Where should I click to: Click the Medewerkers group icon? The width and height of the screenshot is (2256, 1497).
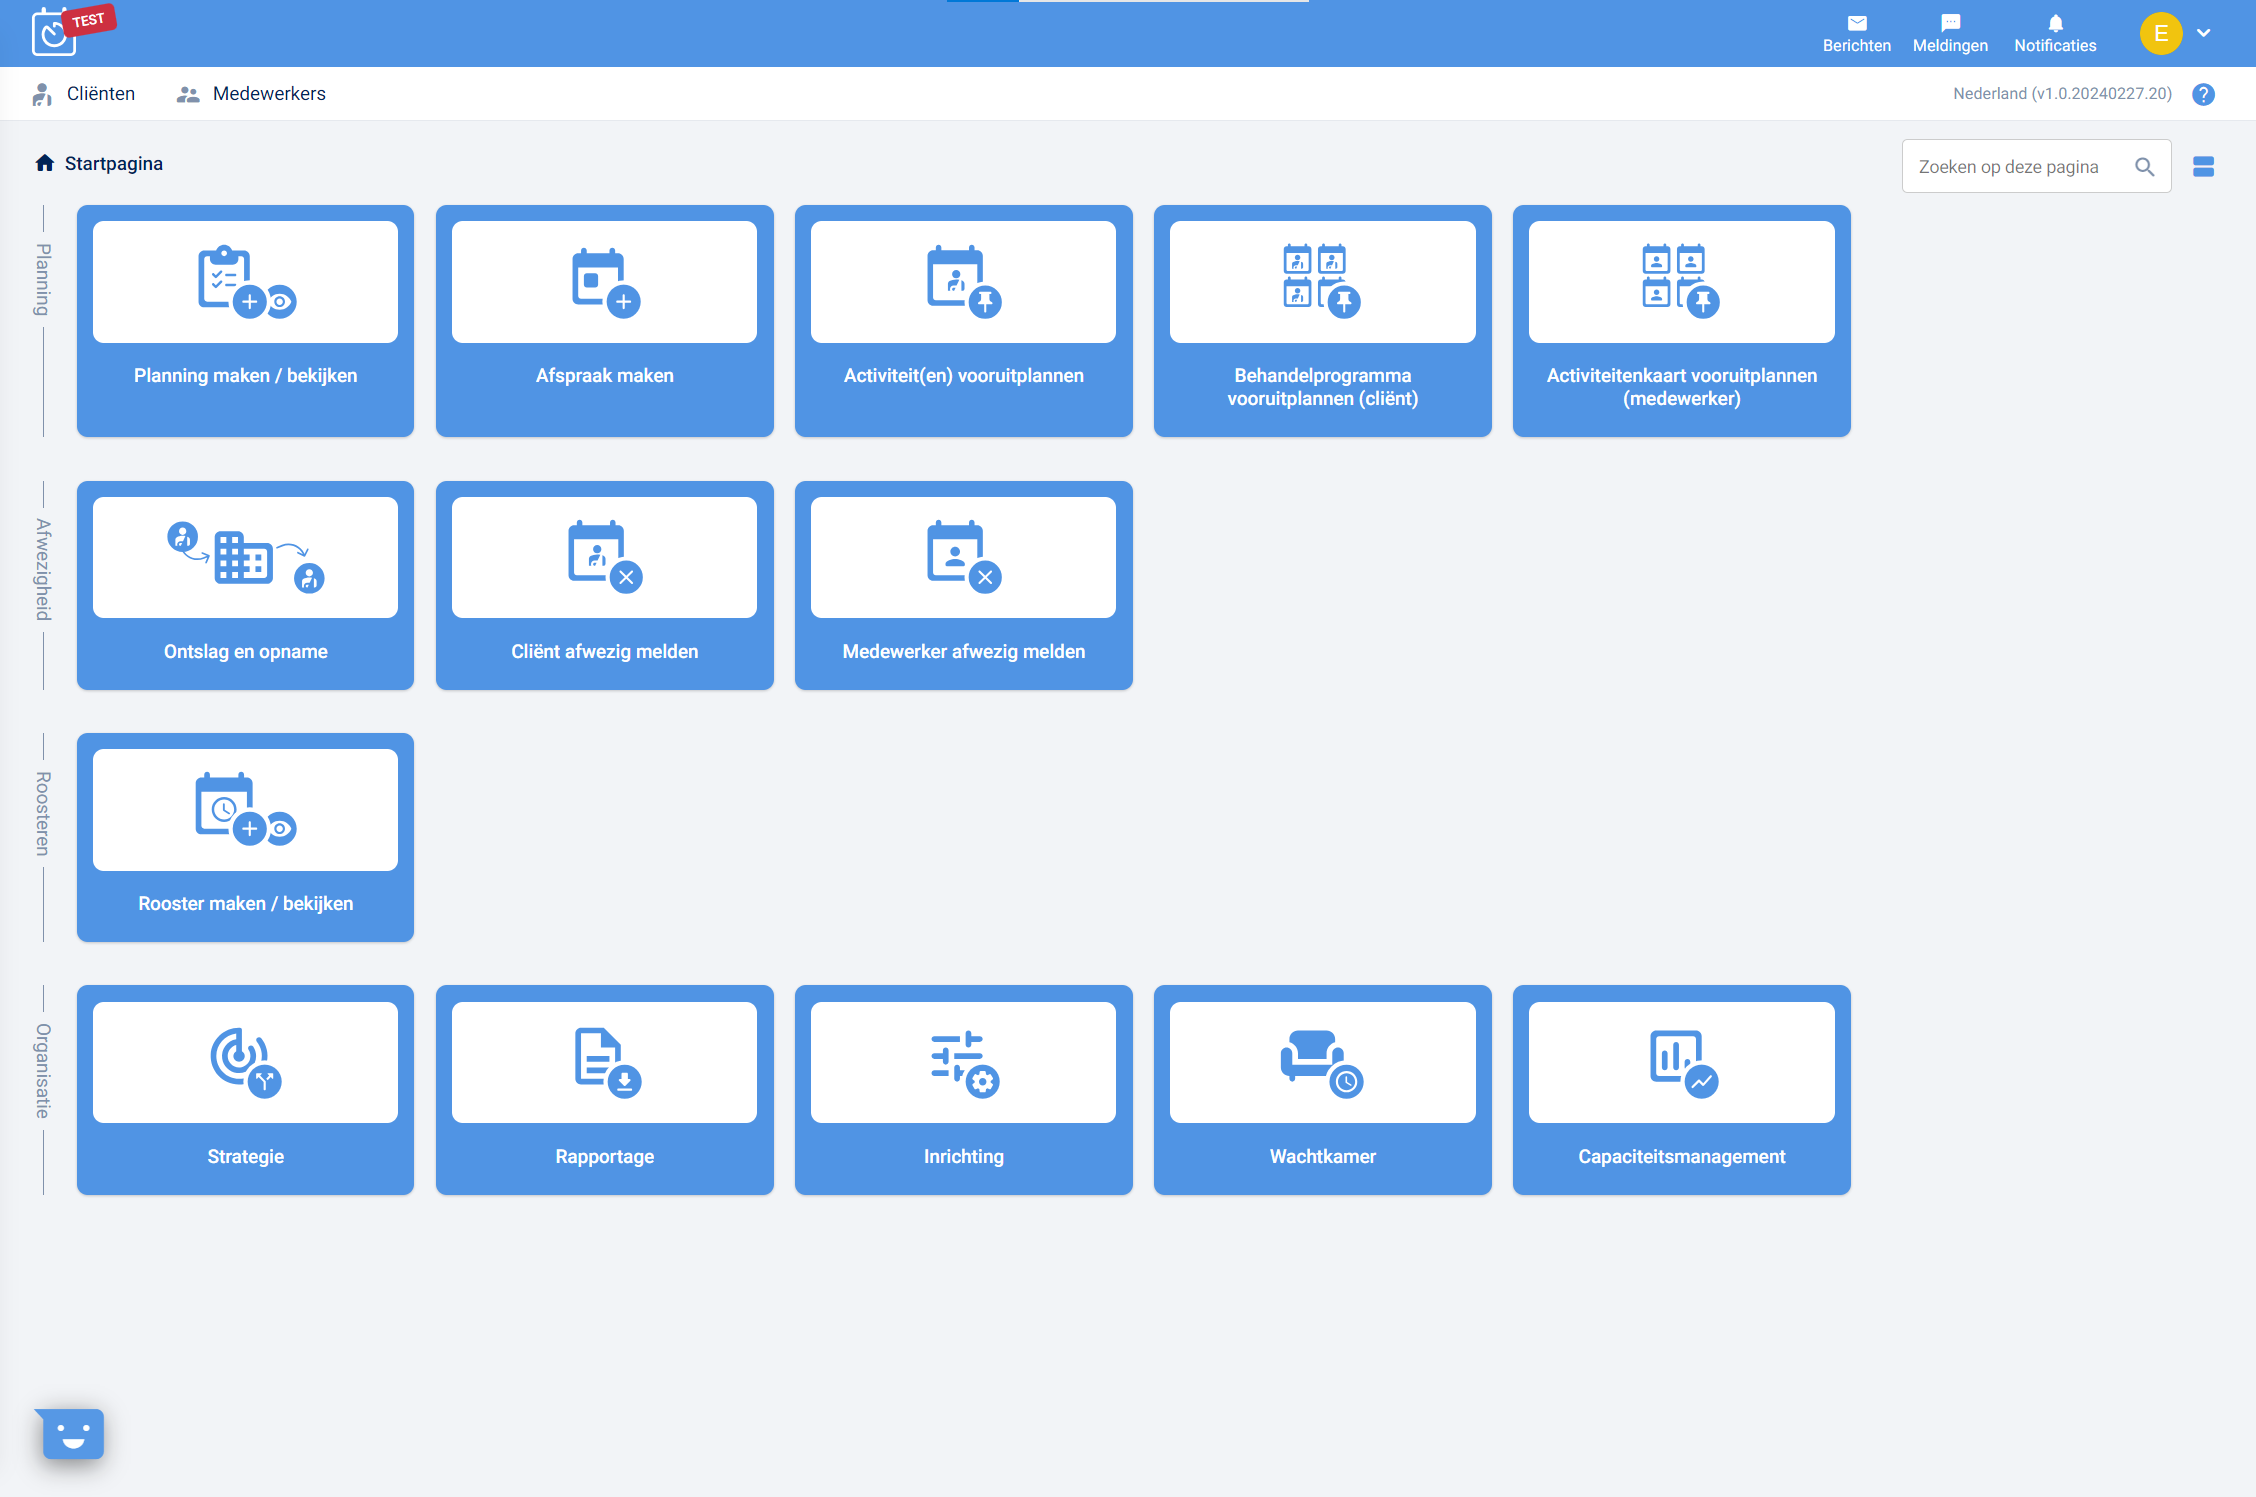pos(188,94)
